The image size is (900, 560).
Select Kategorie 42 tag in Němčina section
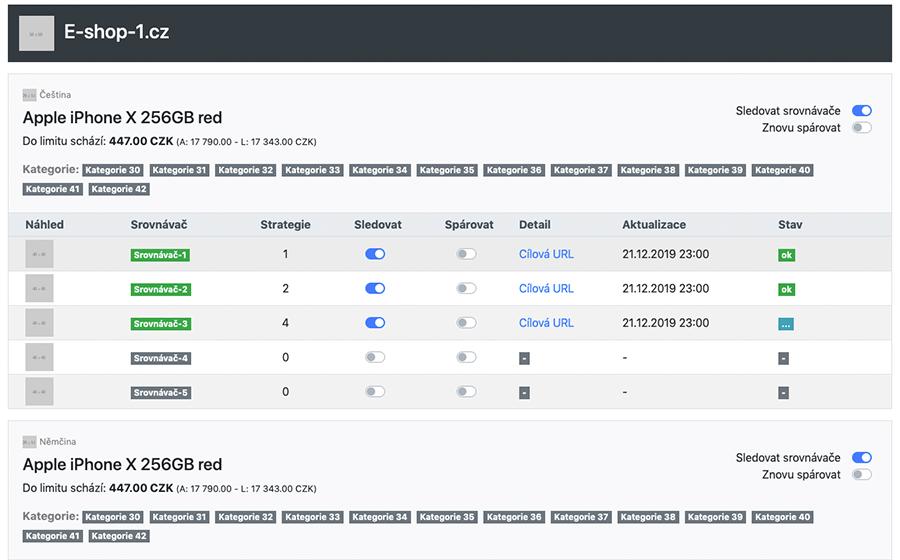119,536
